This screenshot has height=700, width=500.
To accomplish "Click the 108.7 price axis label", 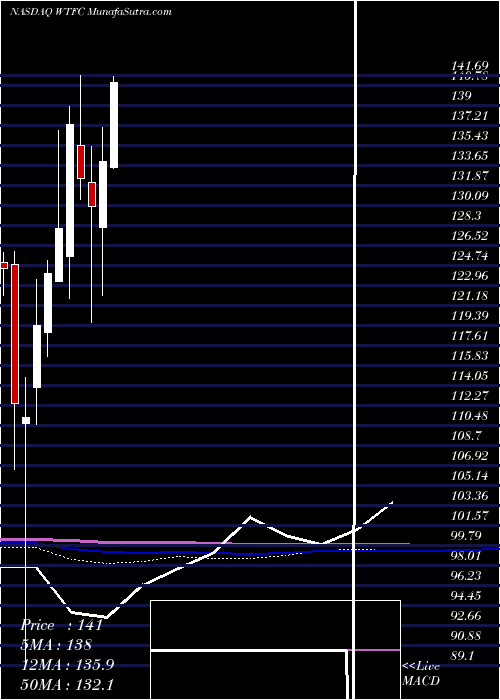I will (467, 435).
